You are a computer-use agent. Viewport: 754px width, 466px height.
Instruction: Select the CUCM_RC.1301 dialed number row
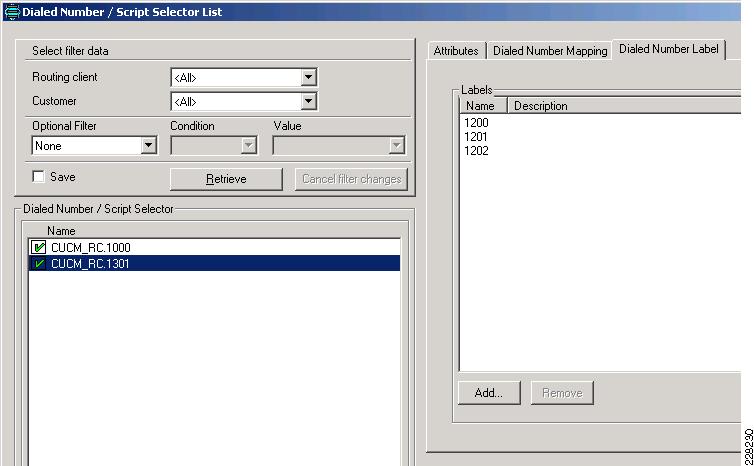214,263
